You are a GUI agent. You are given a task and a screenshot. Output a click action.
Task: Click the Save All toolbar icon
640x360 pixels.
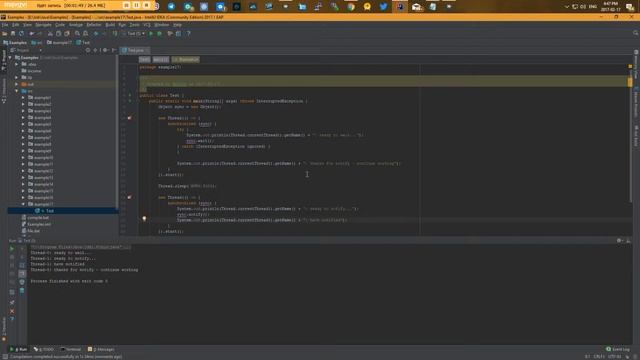(13, 33)
